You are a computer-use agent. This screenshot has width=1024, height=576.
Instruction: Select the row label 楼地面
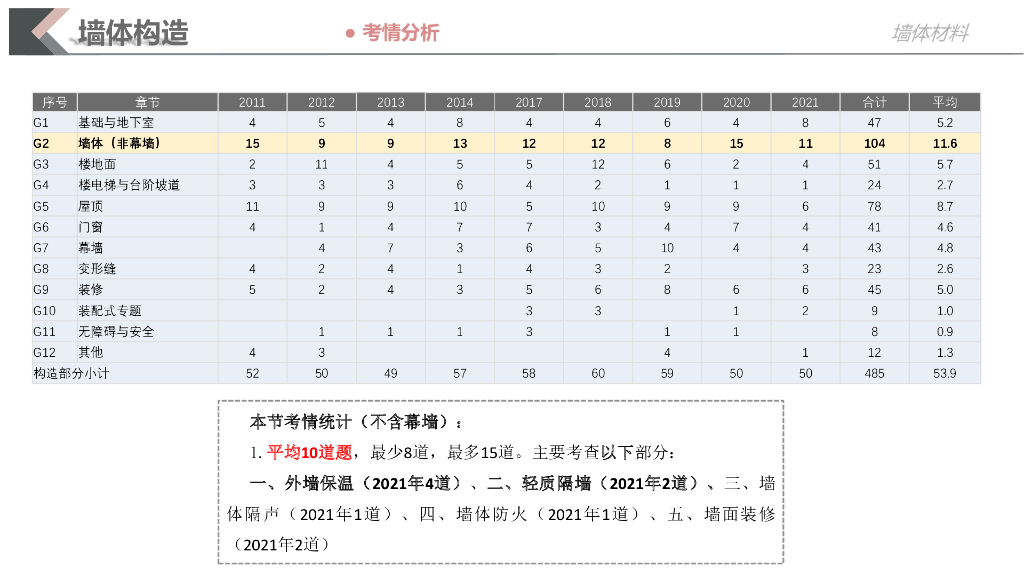click(97, 164)
